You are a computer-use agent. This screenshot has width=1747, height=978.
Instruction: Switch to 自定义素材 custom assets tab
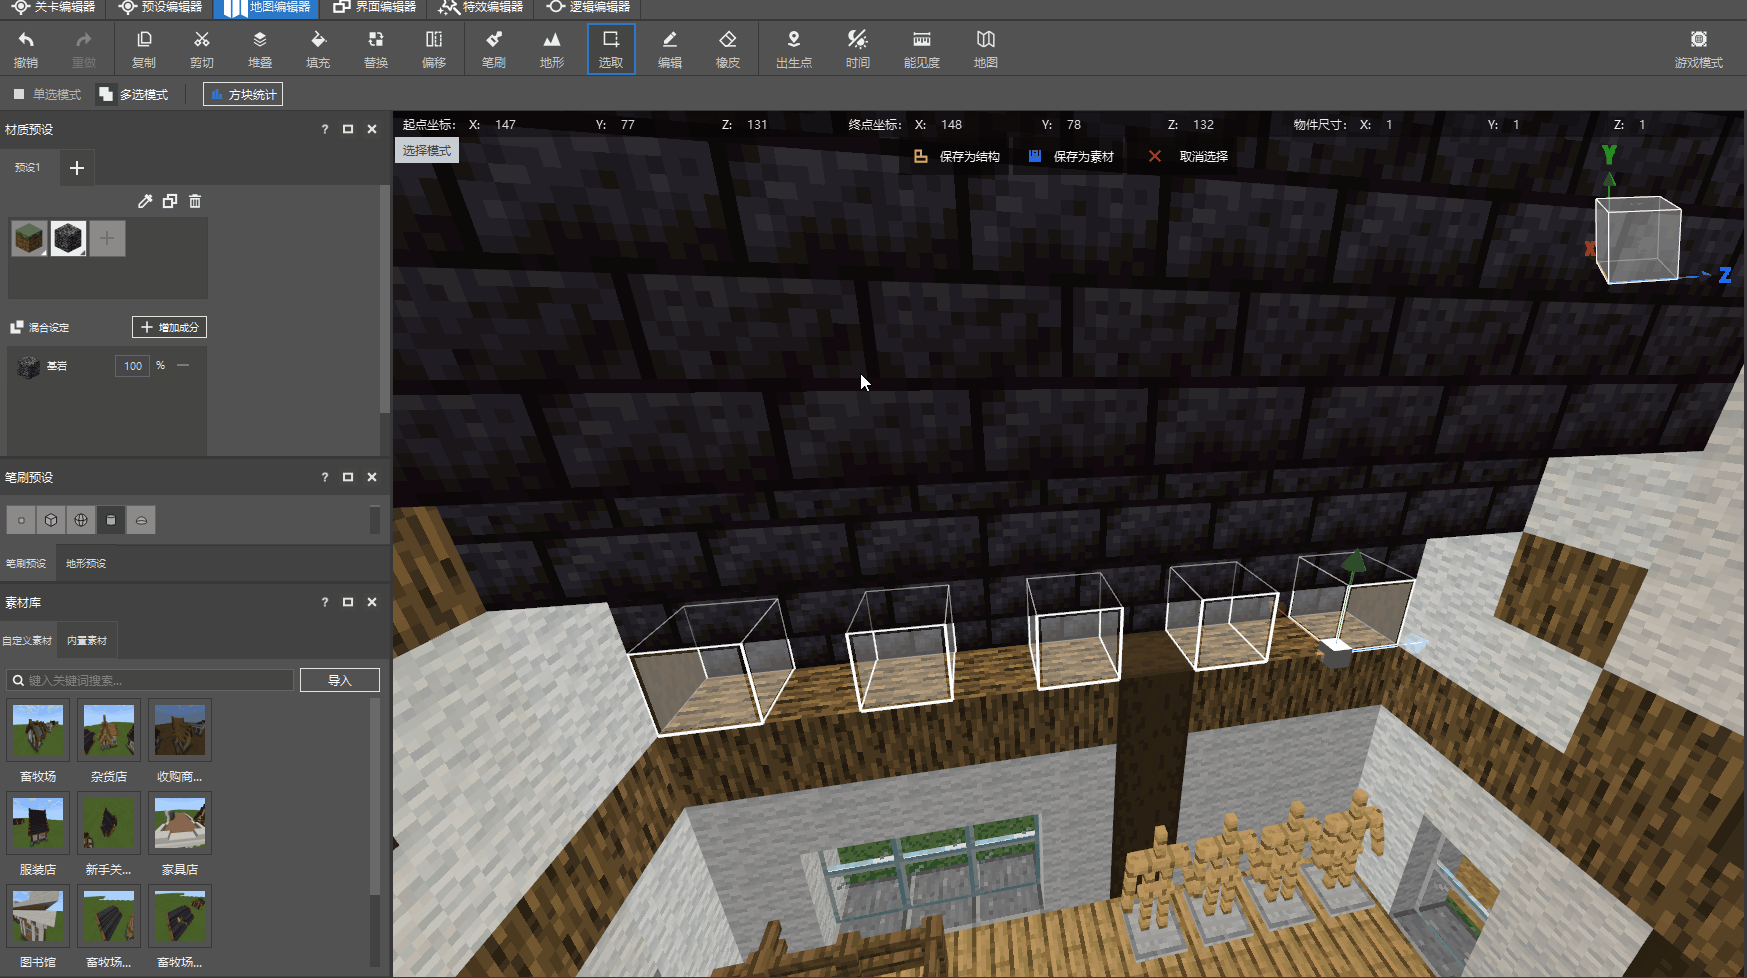[27, 641]
